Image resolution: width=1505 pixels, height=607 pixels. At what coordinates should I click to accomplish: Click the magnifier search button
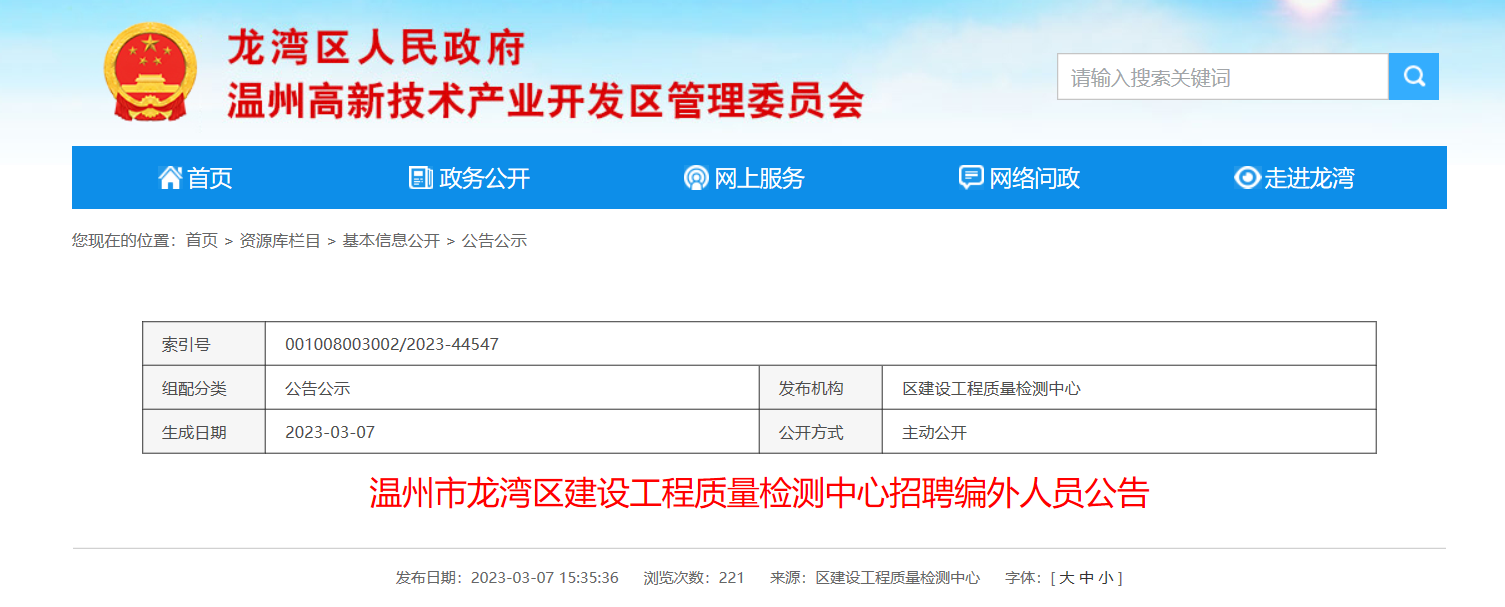click(1414, 76)
